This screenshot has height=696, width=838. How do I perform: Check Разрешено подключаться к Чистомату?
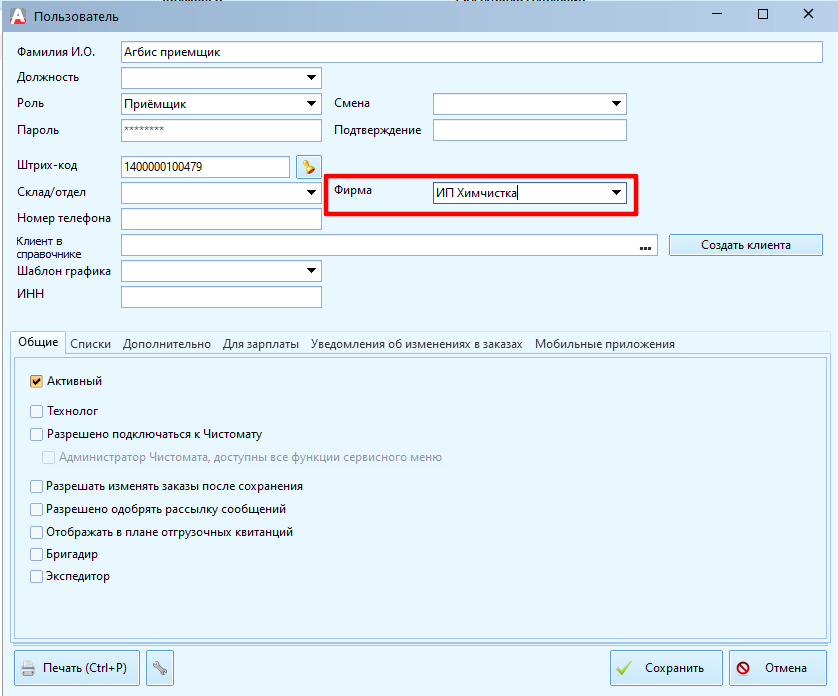pos(36,435)
